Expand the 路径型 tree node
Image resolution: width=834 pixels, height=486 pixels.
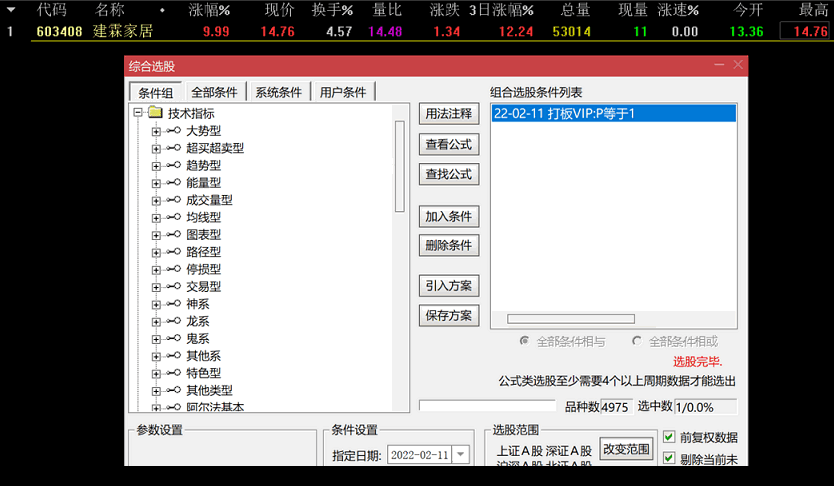pos(156,253)
